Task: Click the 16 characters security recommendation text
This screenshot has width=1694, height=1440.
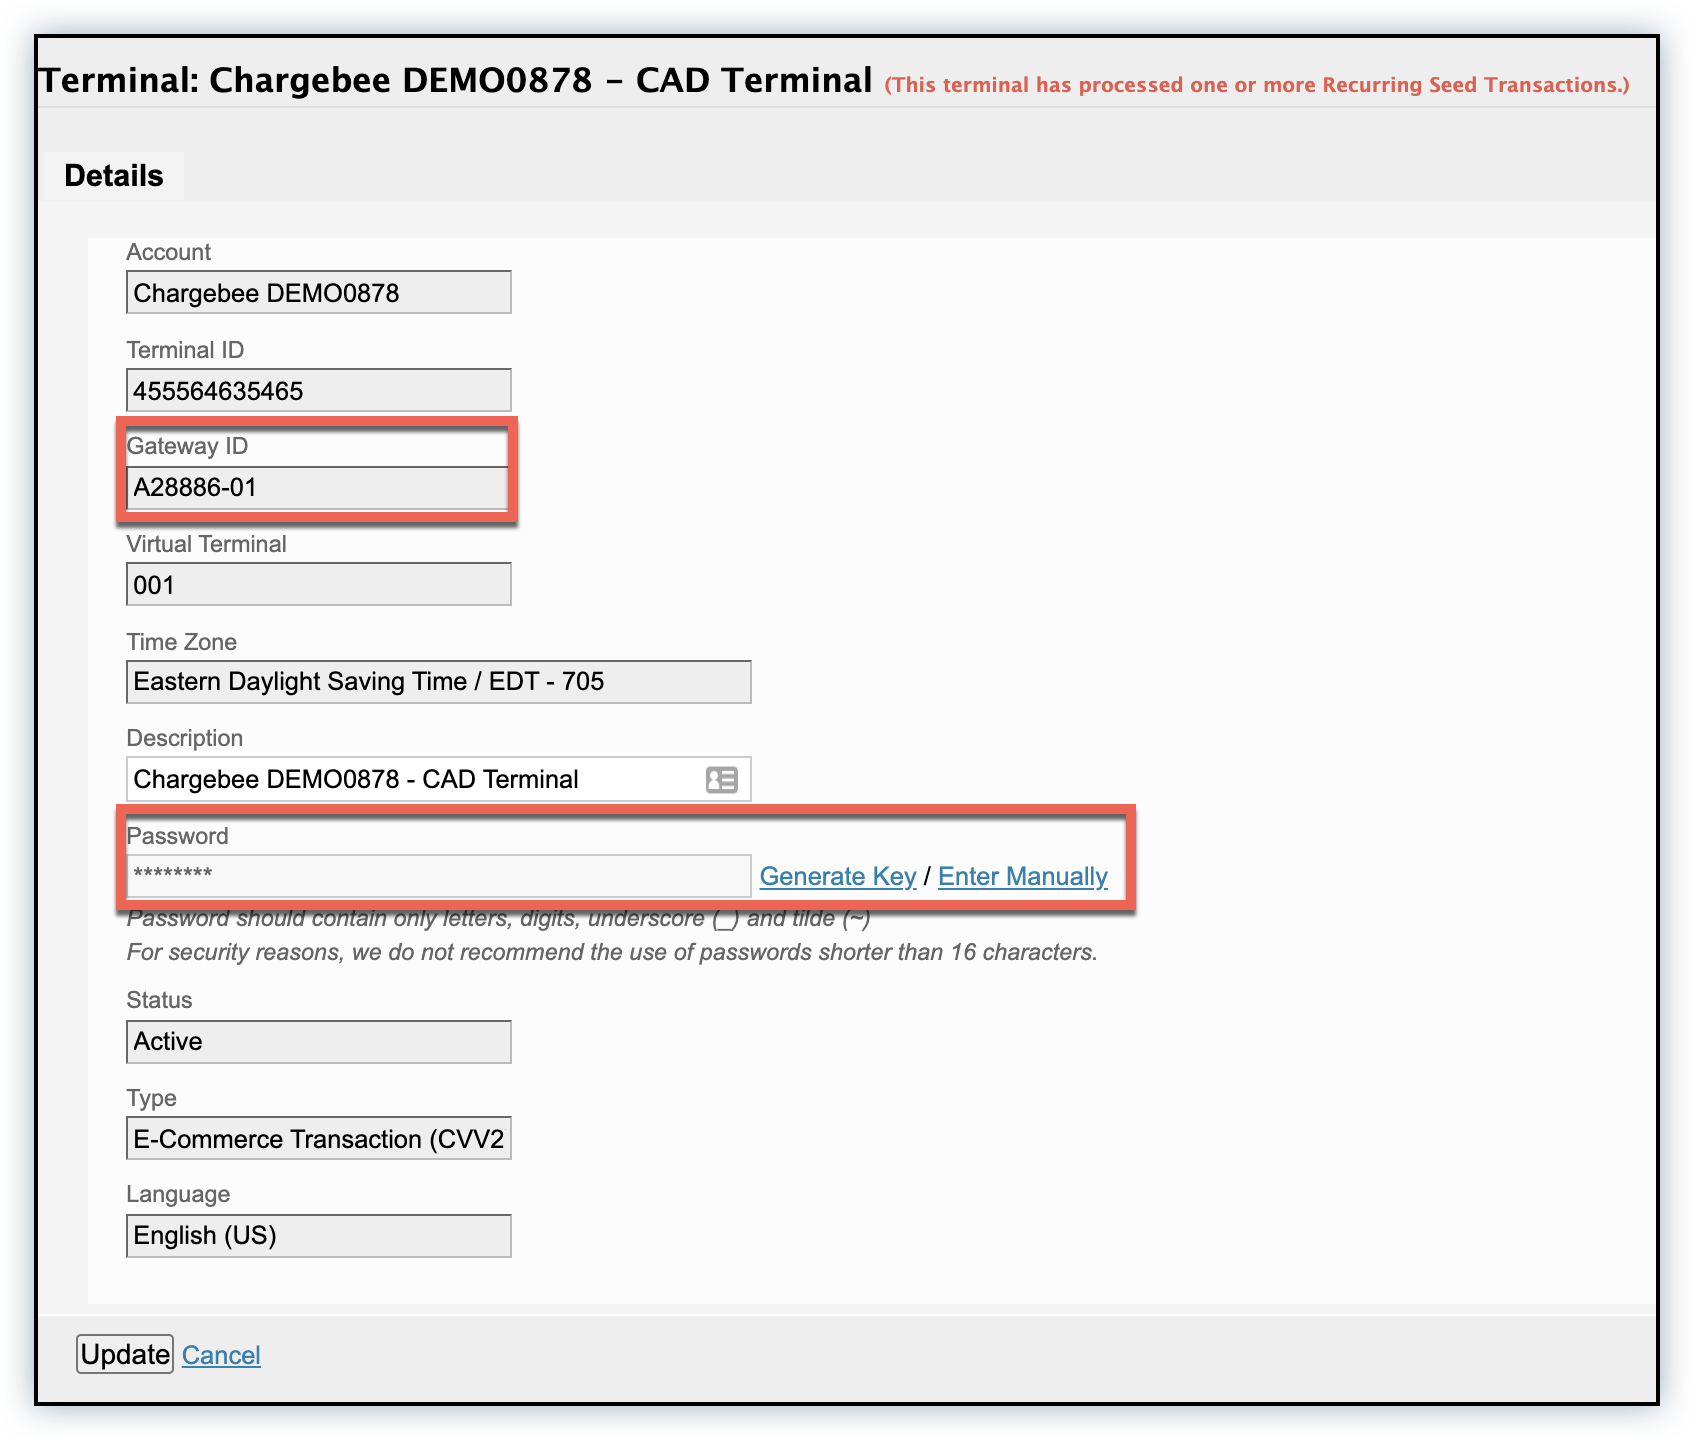Action: coord(611,952)
